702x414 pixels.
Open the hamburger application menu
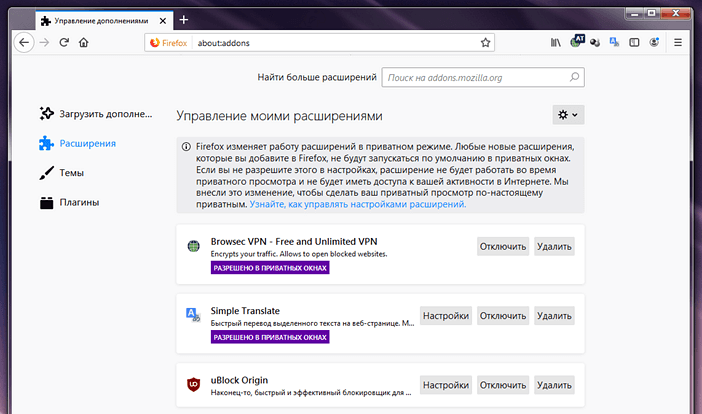[678, 43]
